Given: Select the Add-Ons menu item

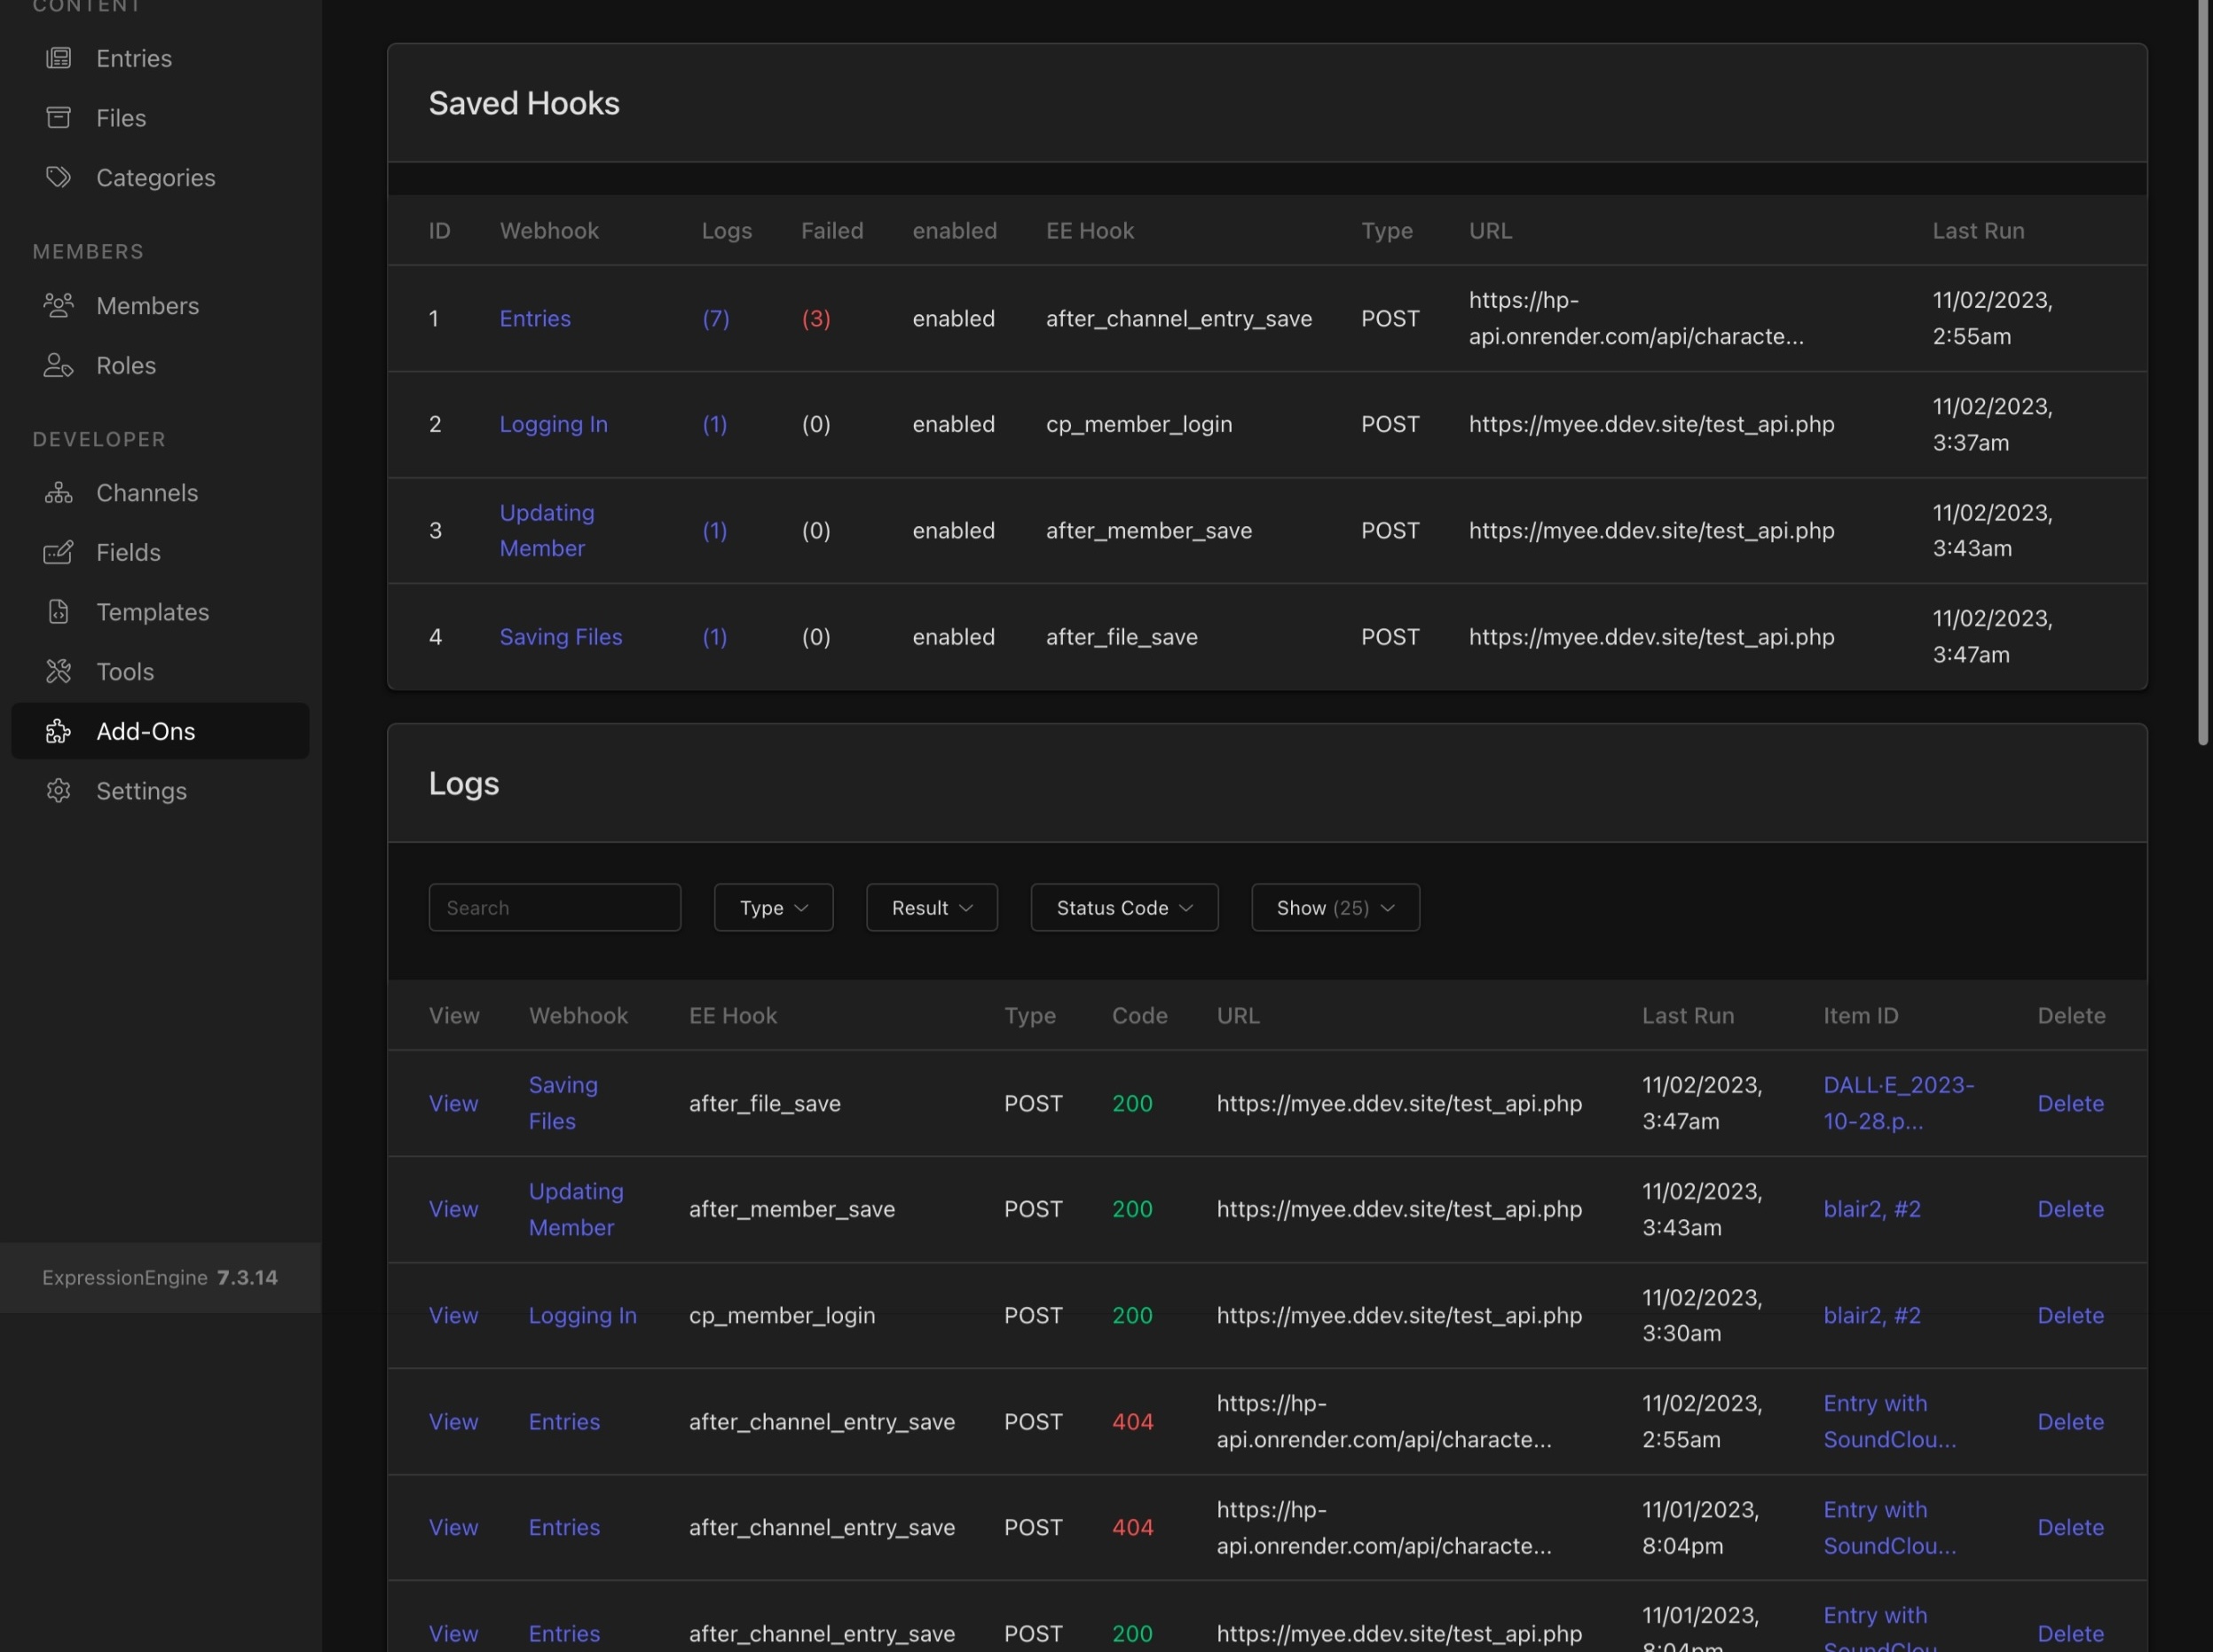Looking at the screenshot, I should [160, 731].
